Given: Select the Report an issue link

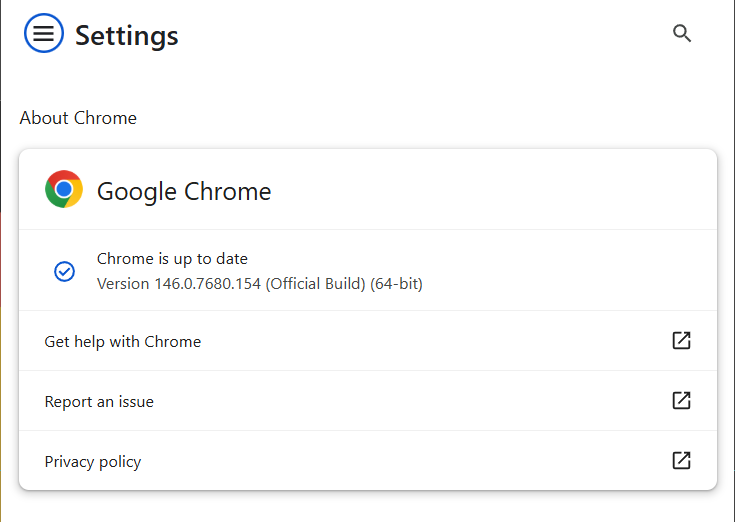Looking at the screenshot, I should click(99, 402).
